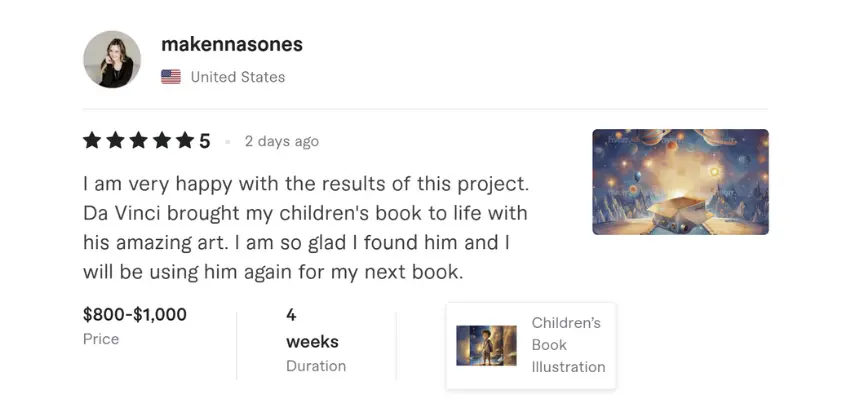Screen dimensions: 850x420
Task: Open the space-themed review image thumbnail
Action: [x=680, y=182]
